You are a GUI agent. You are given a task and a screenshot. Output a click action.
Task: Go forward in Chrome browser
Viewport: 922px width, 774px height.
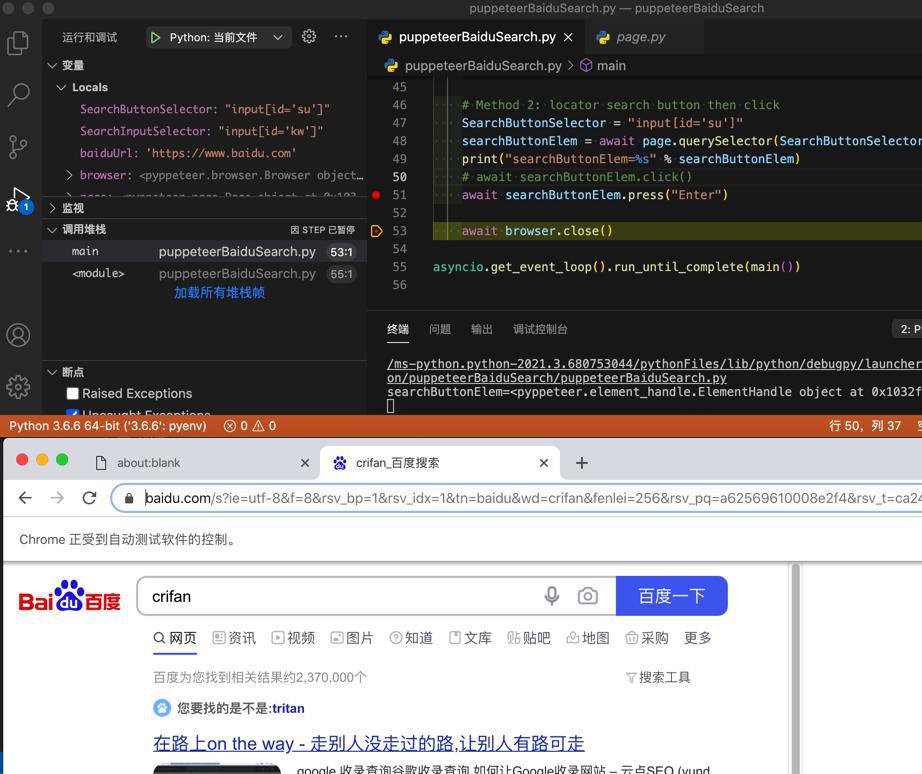pyautogui.click(x=57, y=498)
